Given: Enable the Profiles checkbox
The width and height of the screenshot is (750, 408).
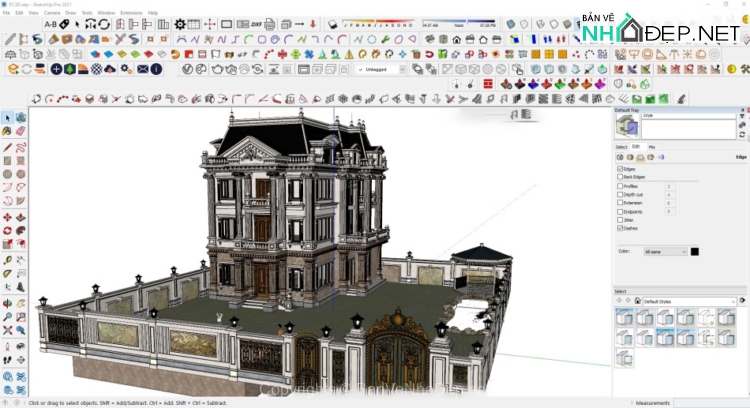Looking at the screenshot, I should [x=620, y=185].
